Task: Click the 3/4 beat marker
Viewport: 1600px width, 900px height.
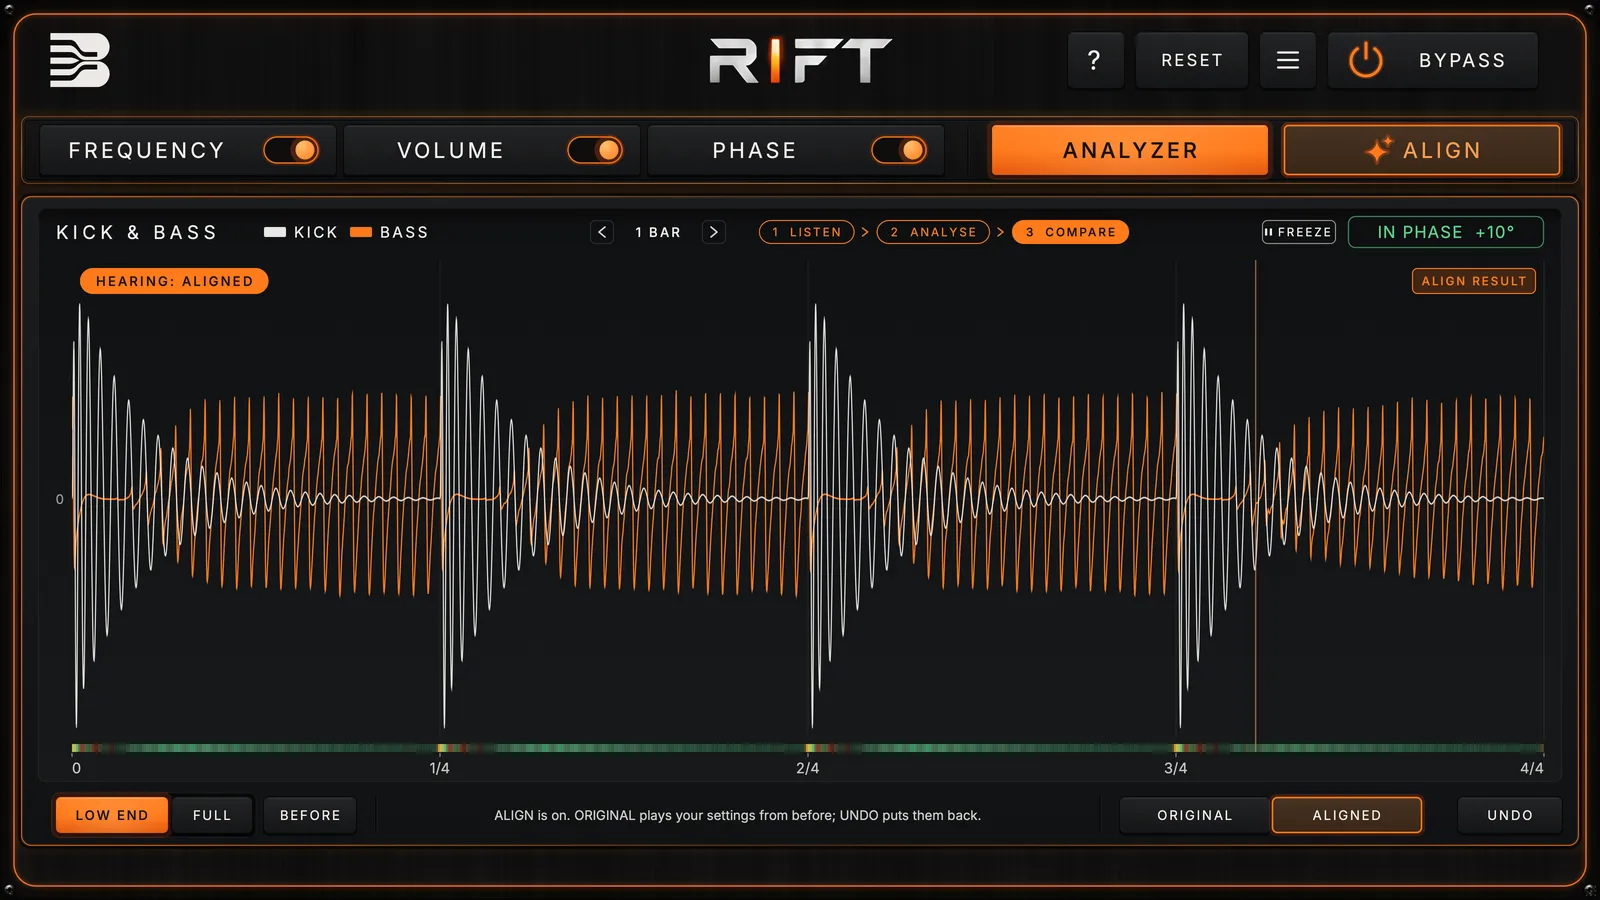Action: 1175,768
